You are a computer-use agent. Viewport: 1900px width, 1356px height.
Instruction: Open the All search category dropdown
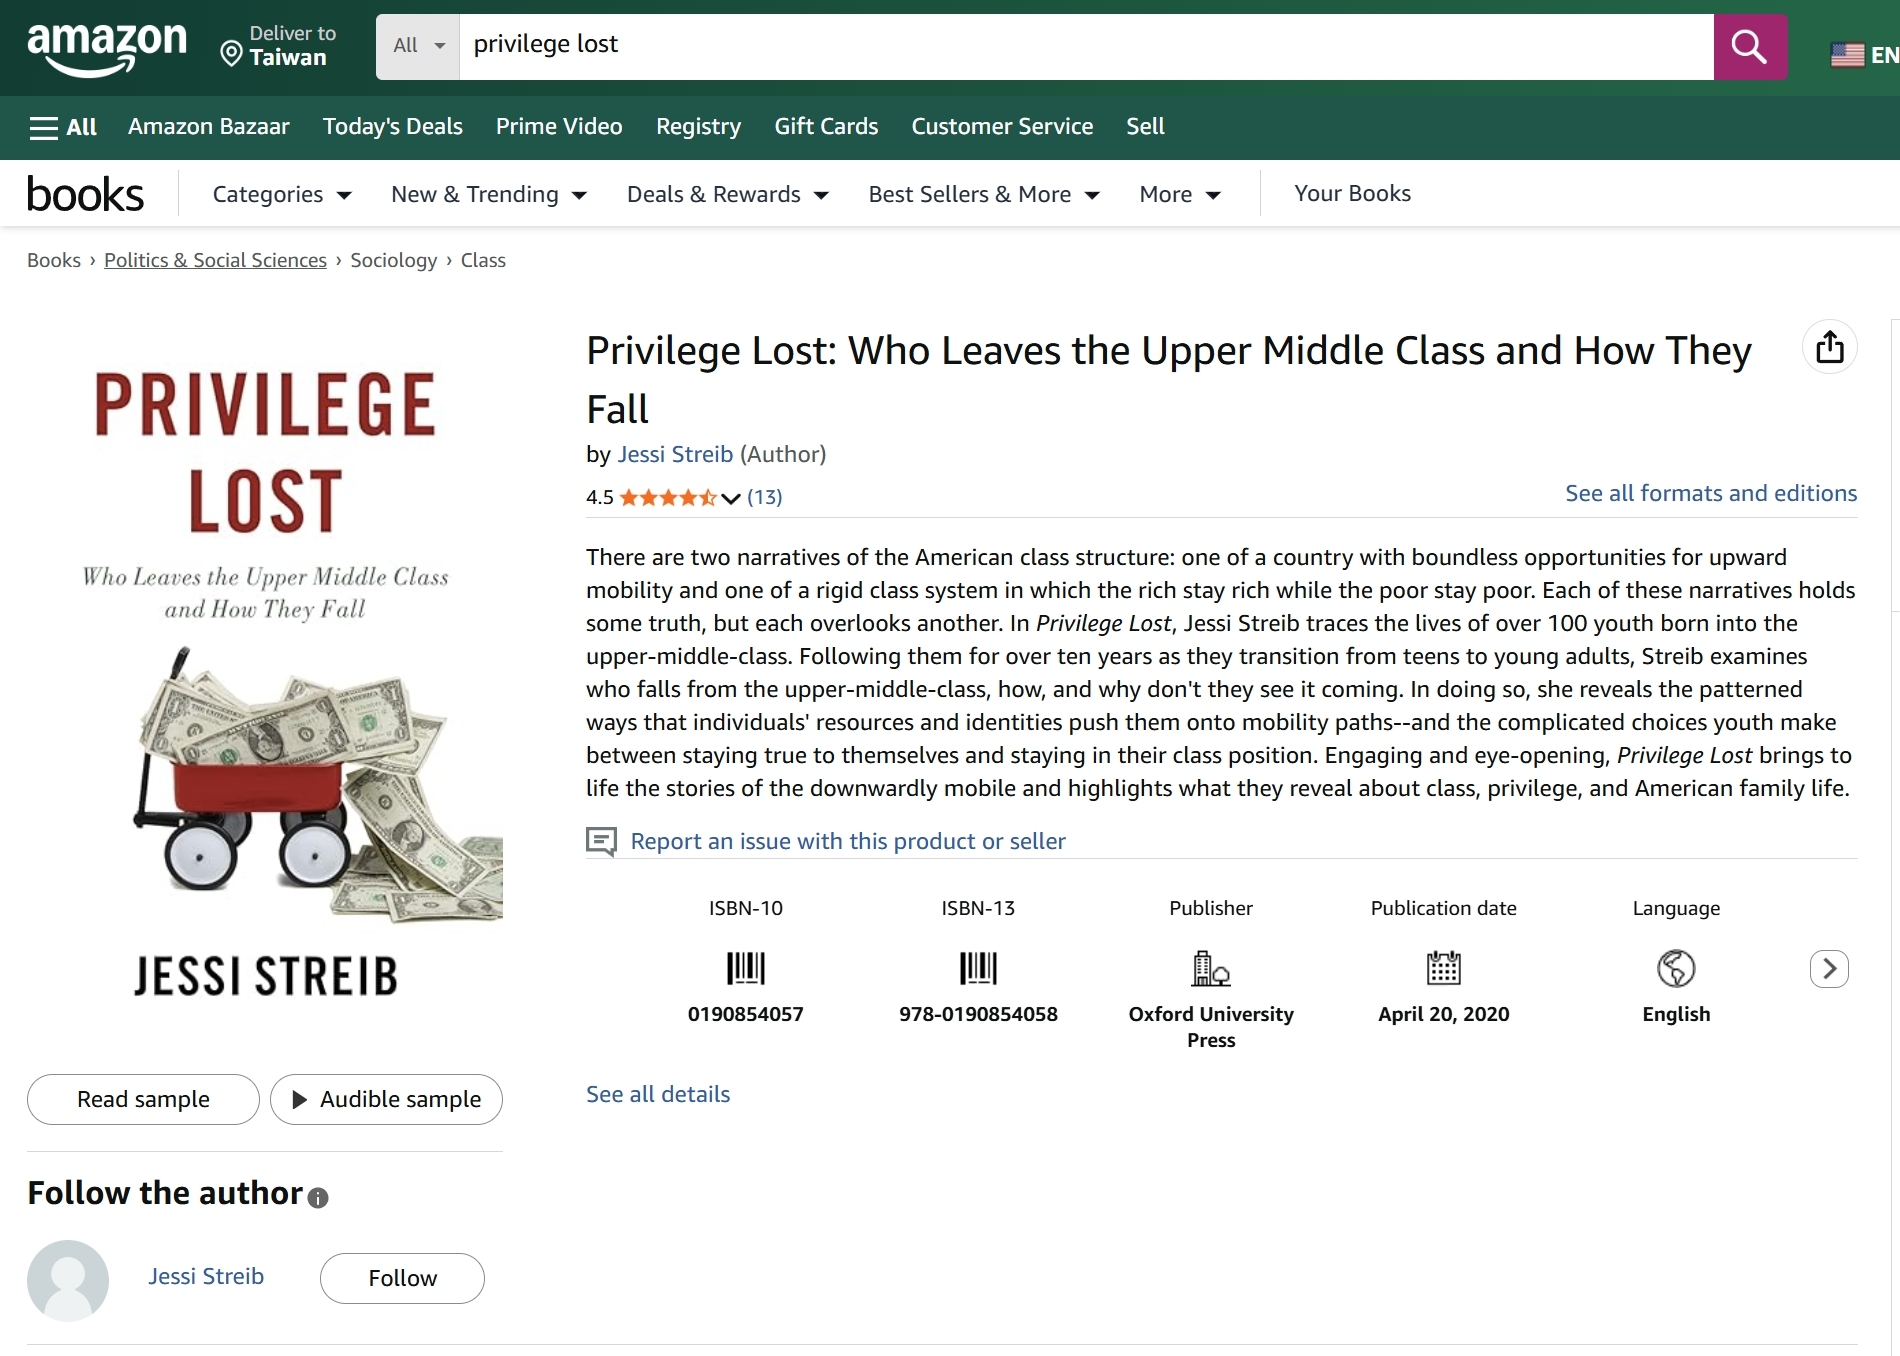(418, 46)
